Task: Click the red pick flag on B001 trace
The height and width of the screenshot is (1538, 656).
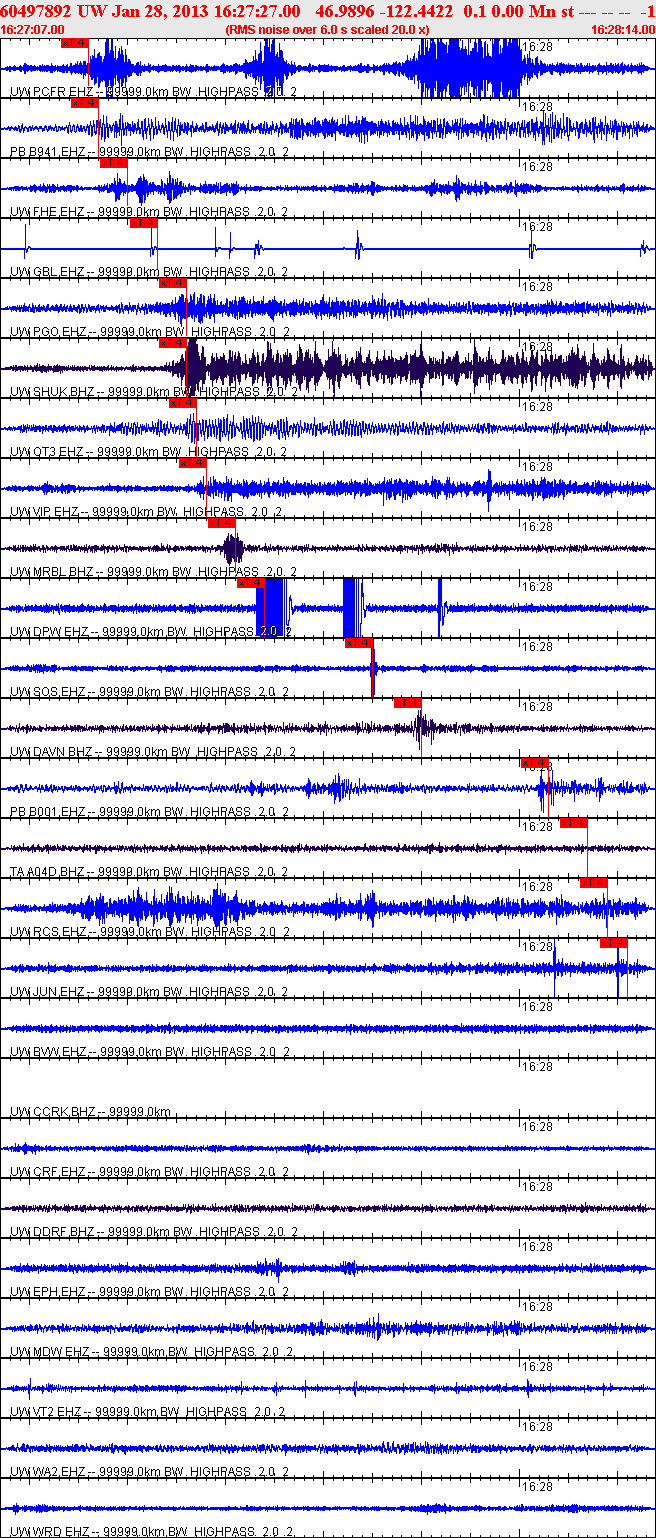Action: (535, 763)
